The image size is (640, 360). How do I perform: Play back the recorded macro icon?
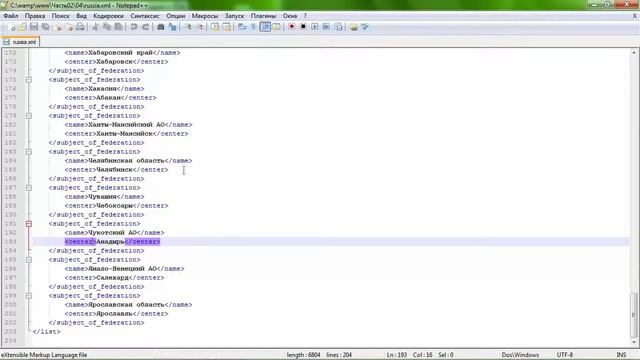pyautogui.click(x=315, y=27)
